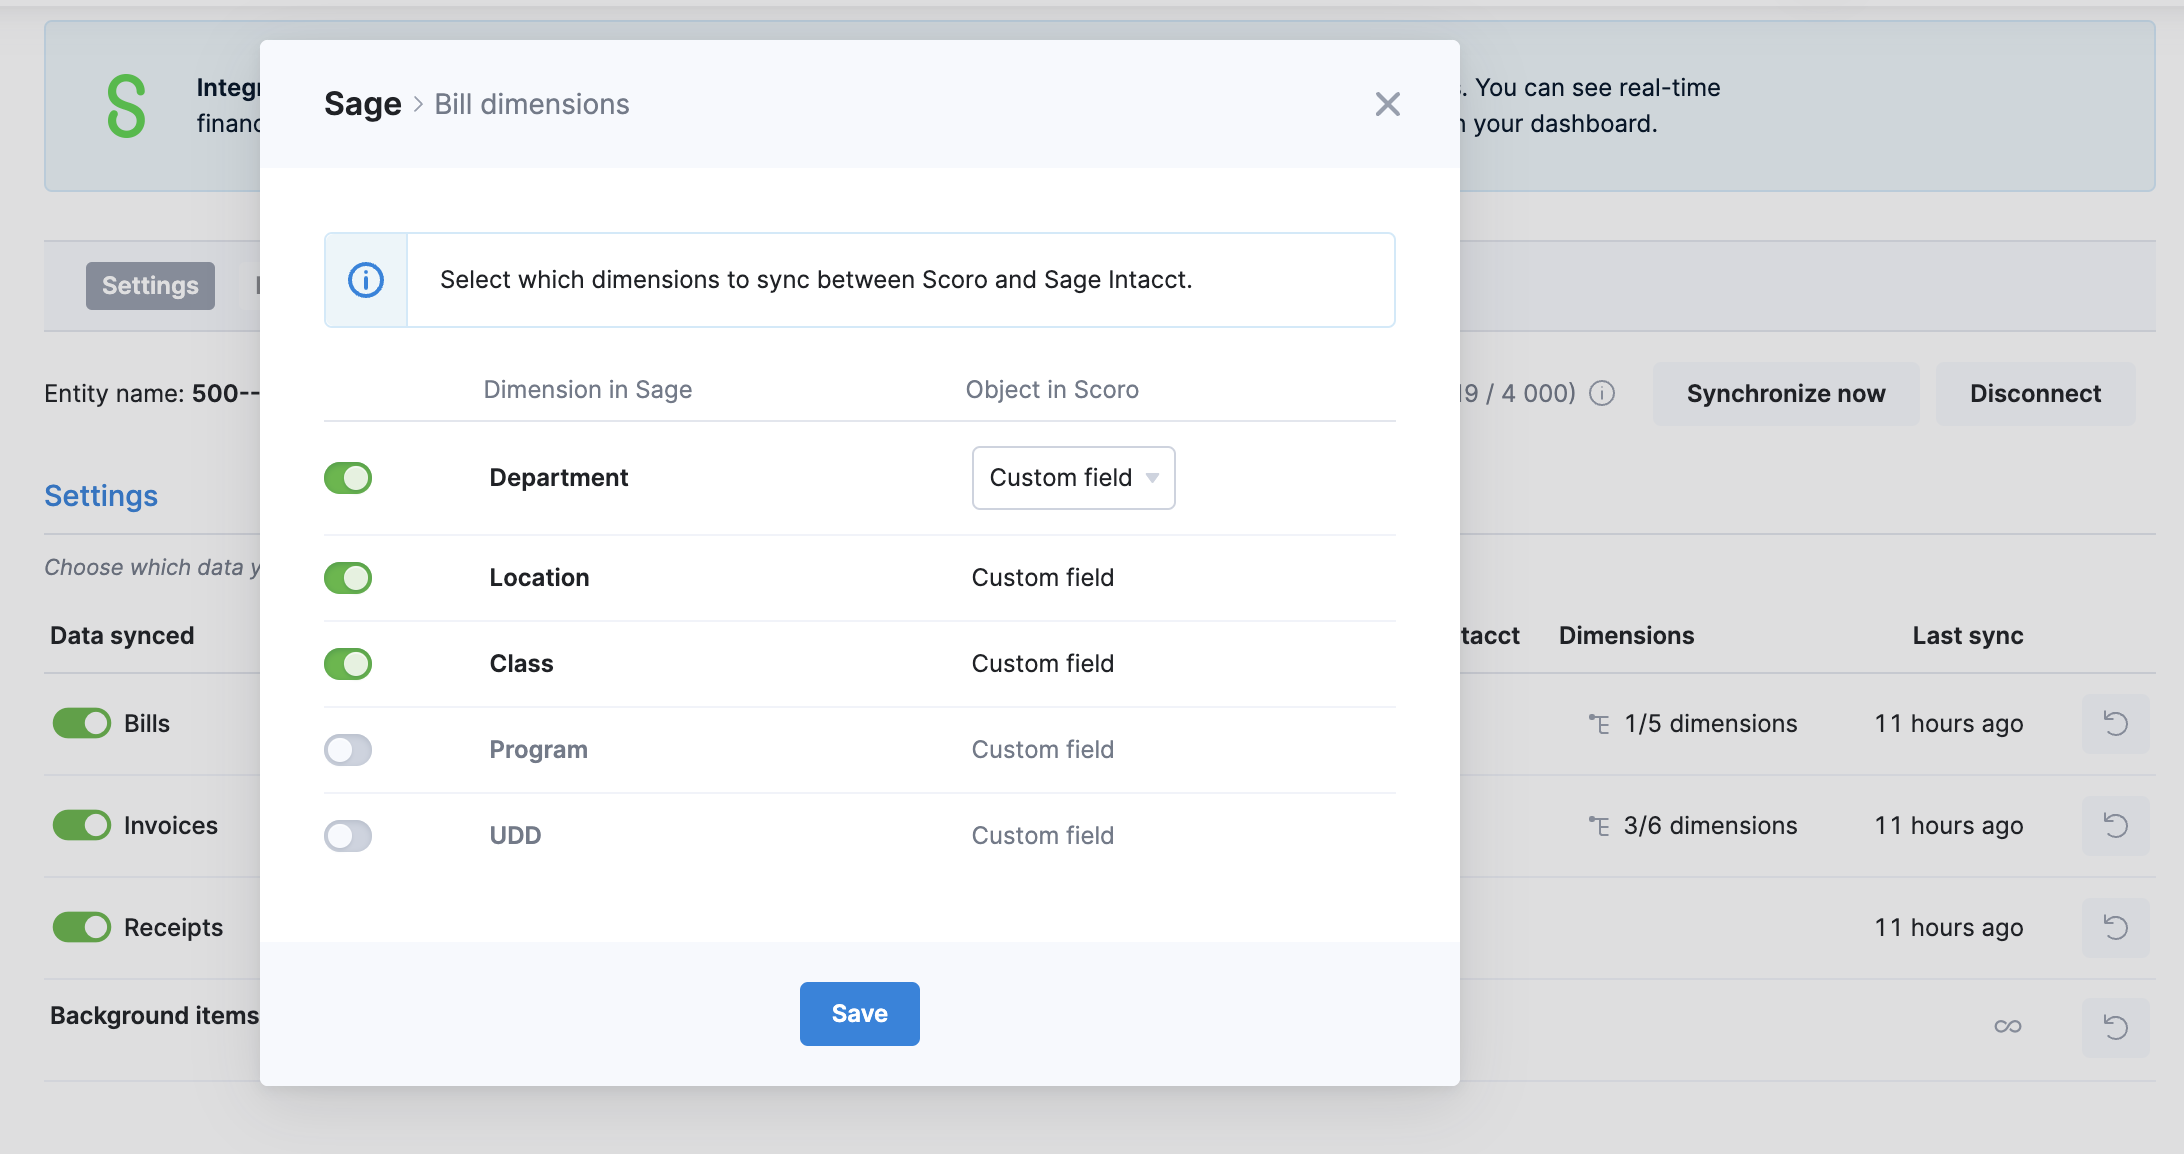This screenshot has width=2184, height=1154.
Task: Click the Program row's Custom field text
Action: (1043, 750)
